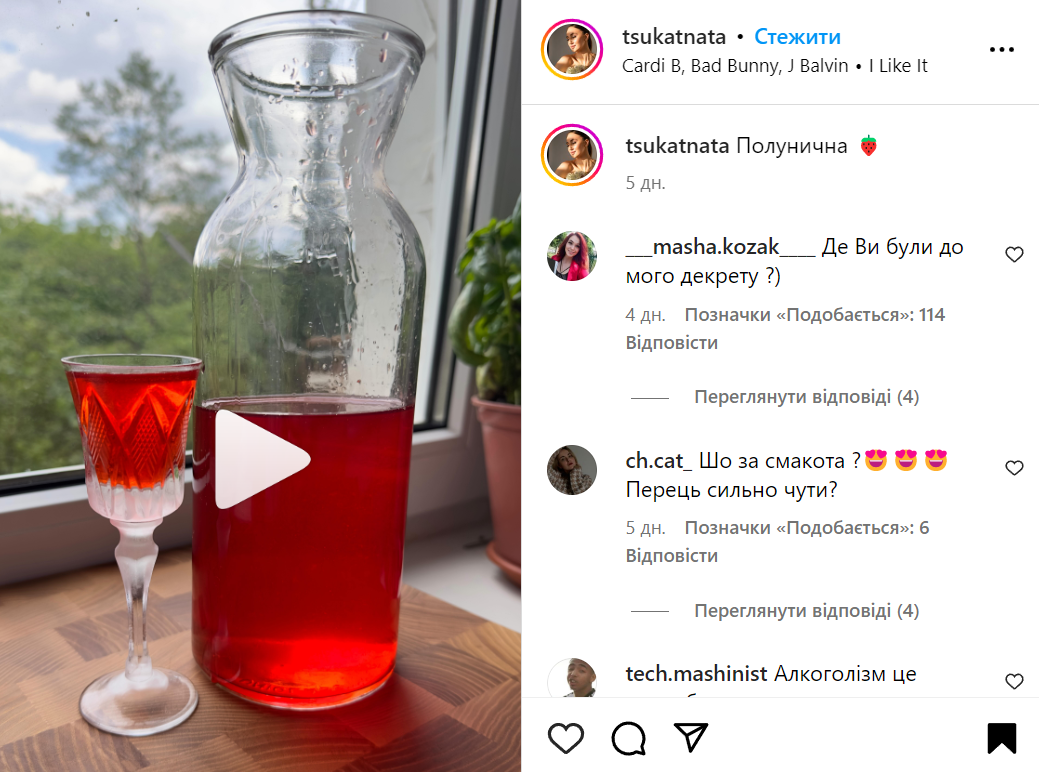Screen dimensions: 1039x772
Task: Play the reel video
Action: tap(262, 459)
